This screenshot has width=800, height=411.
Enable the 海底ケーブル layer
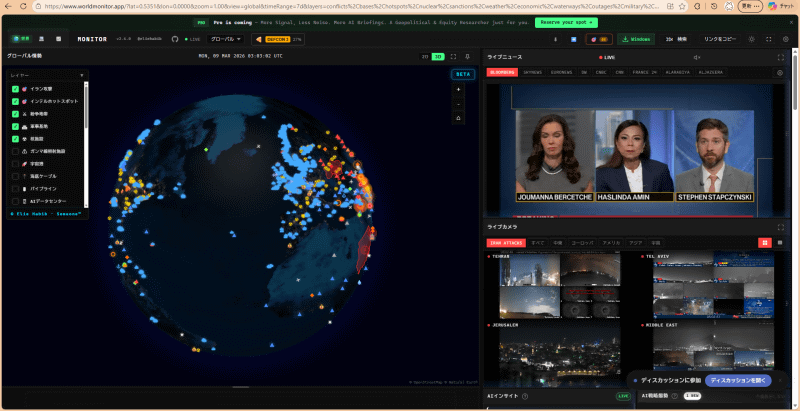point(15,176)
